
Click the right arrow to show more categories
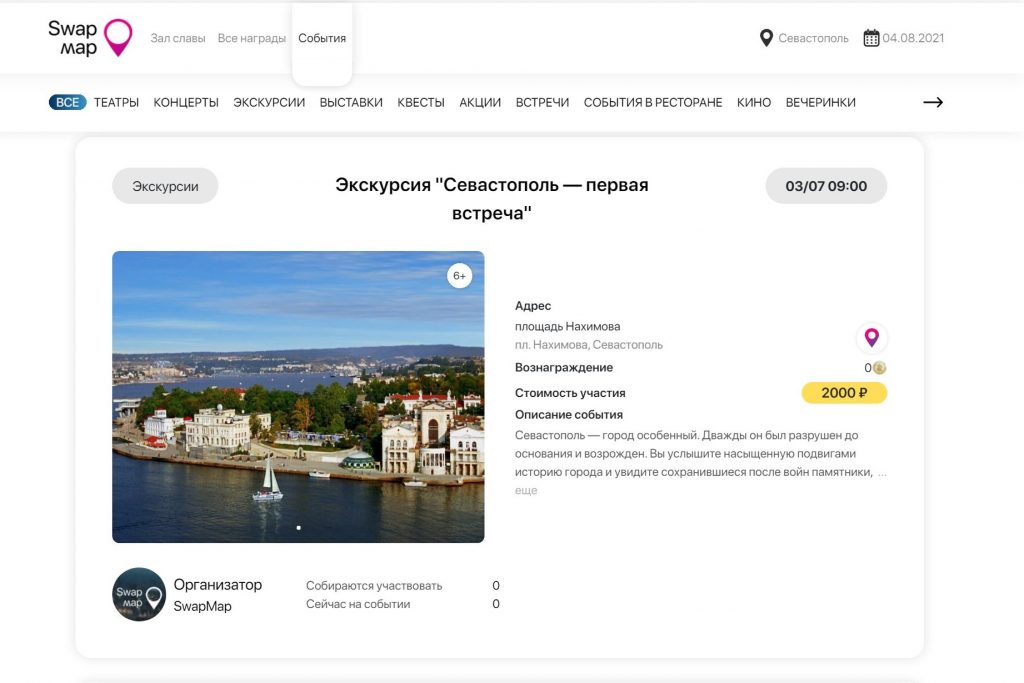[x=933, y=102]
